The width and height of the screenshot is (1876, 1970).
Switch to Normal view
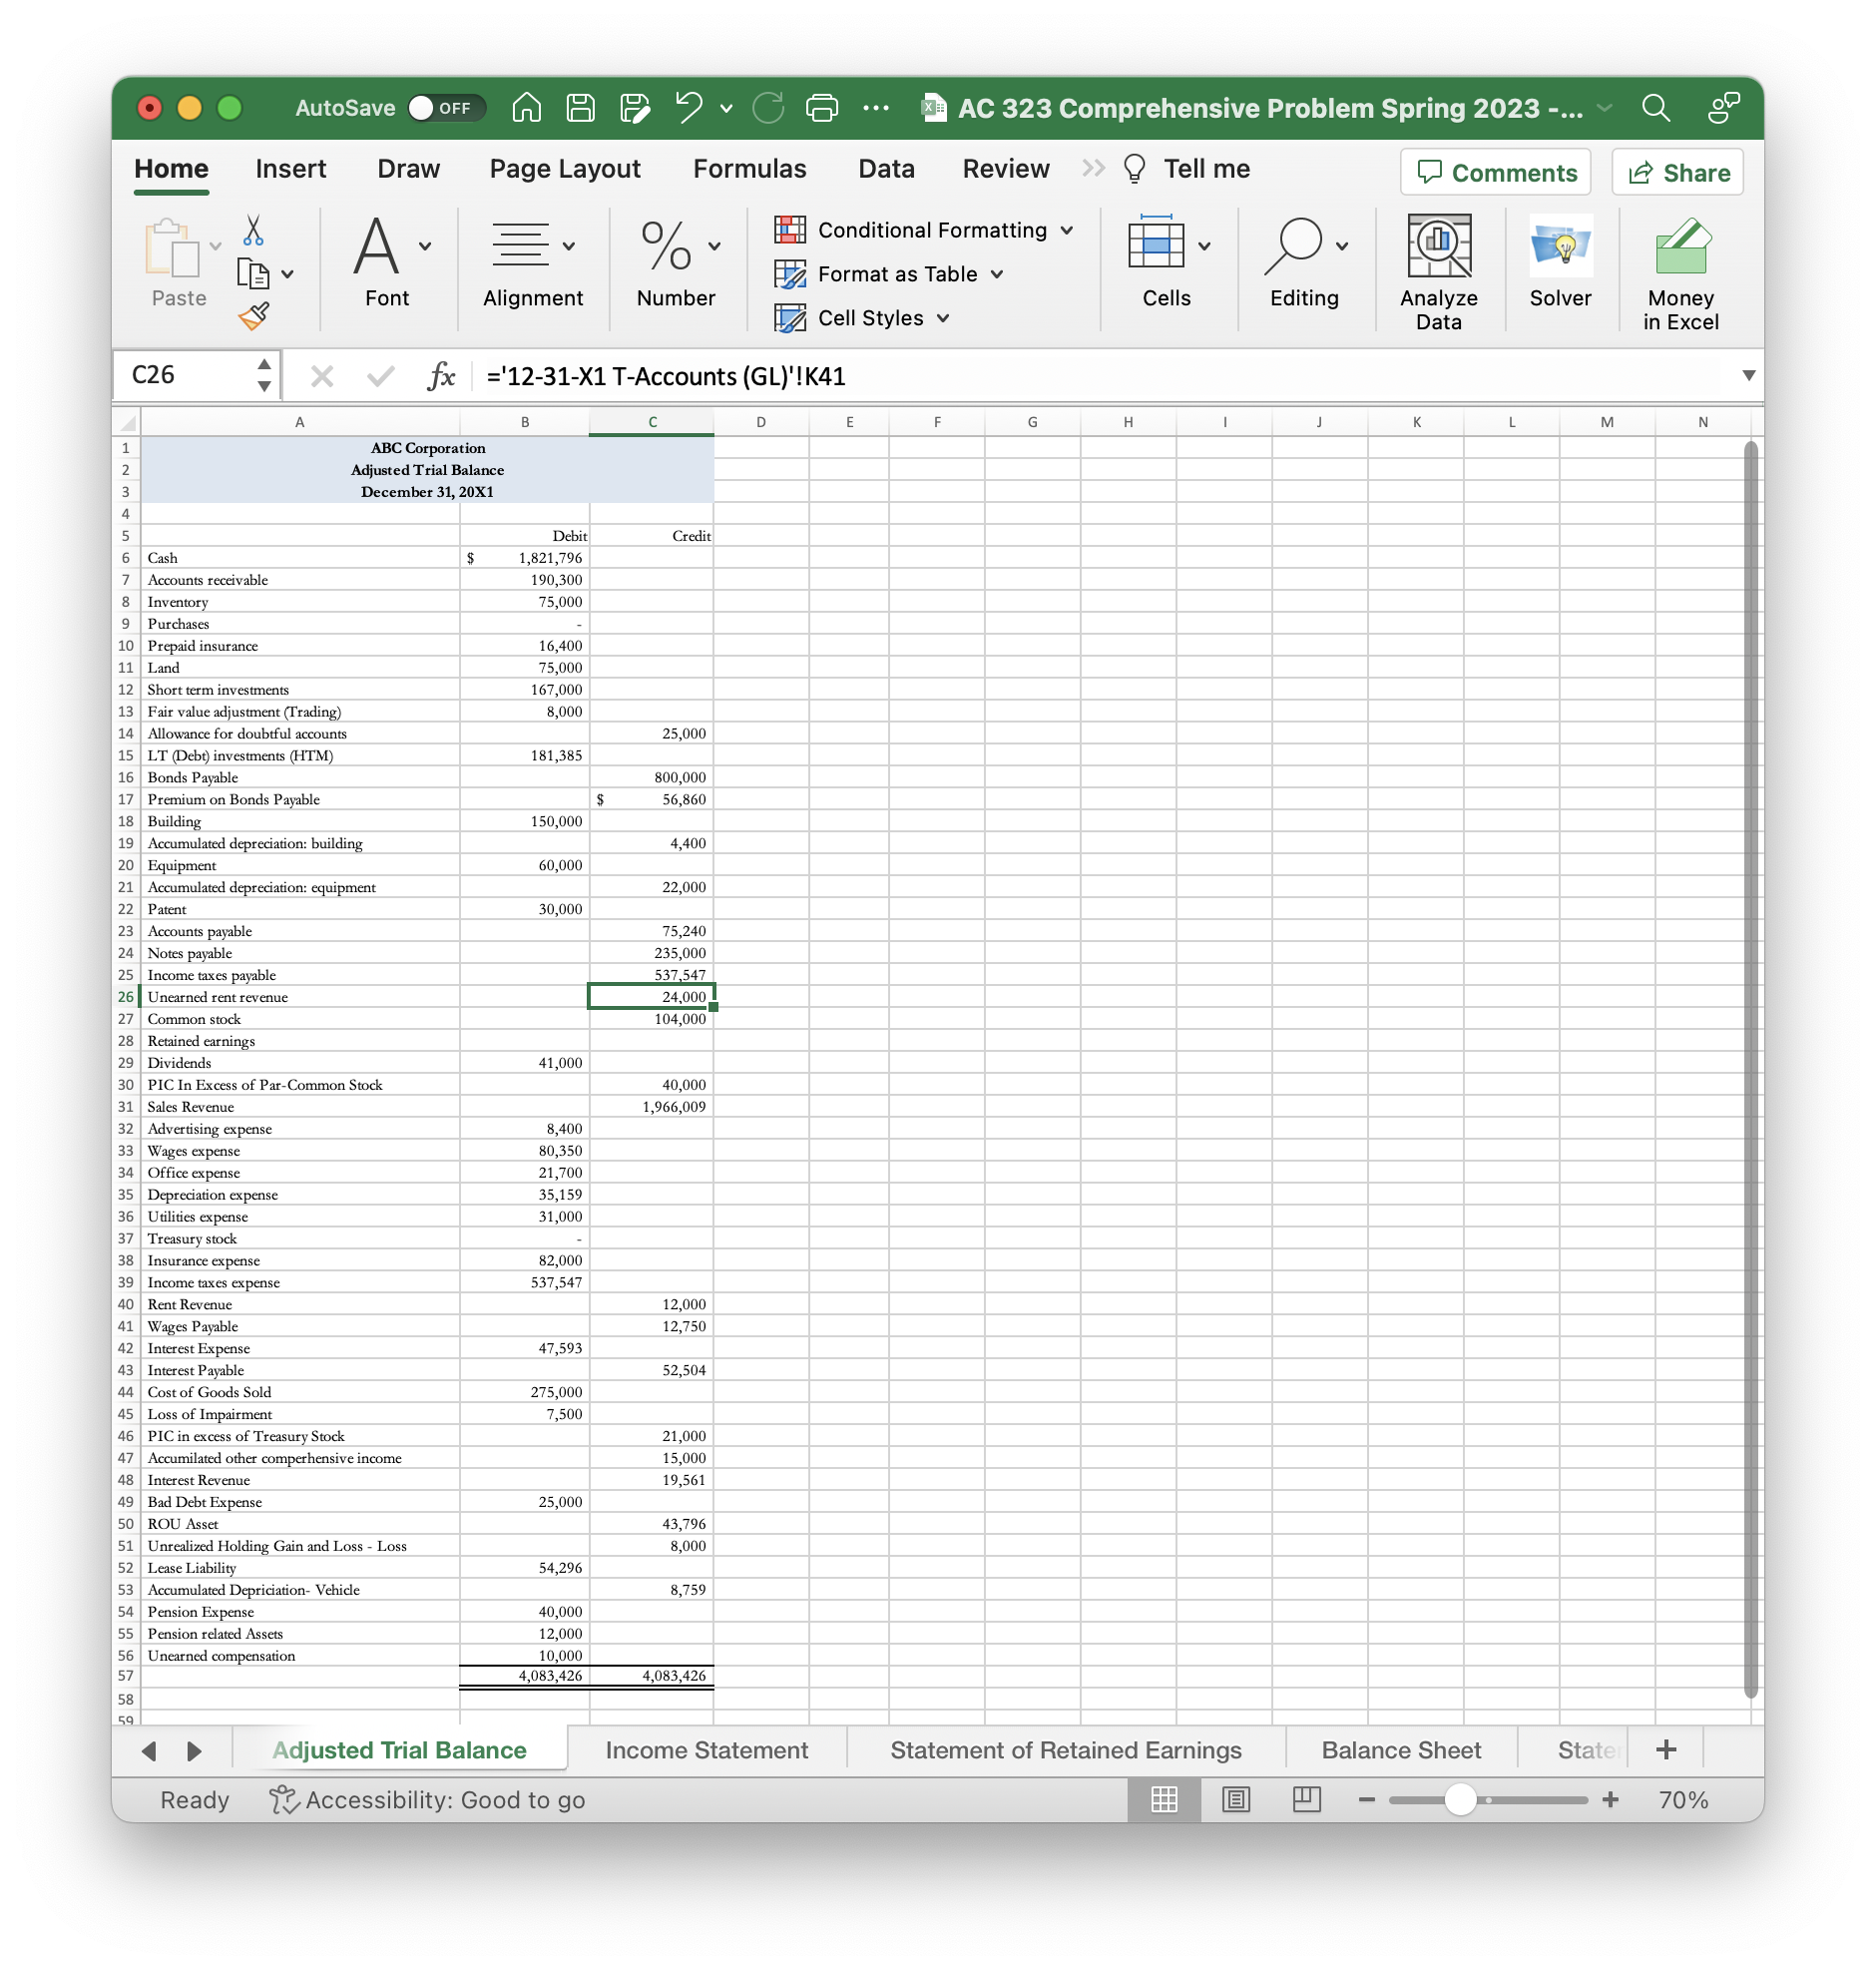tap(1164, 1799)
